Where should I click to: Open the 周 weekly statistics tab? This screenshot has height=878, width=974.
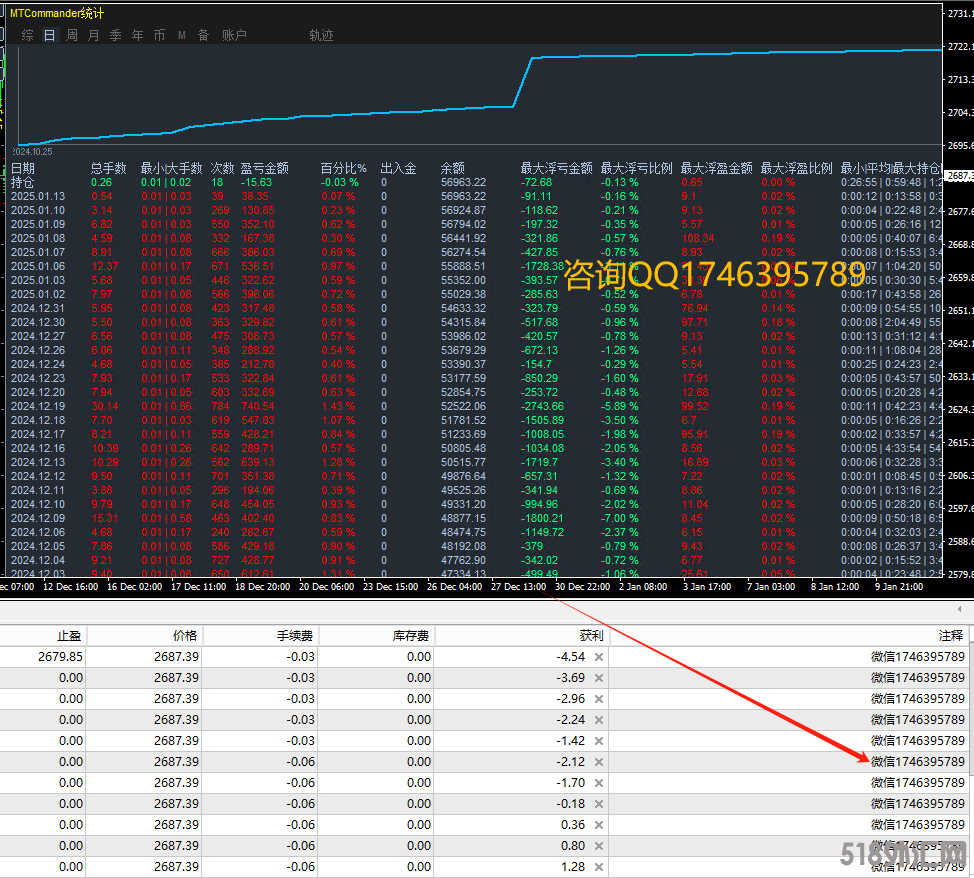click(x=72, y=35)
